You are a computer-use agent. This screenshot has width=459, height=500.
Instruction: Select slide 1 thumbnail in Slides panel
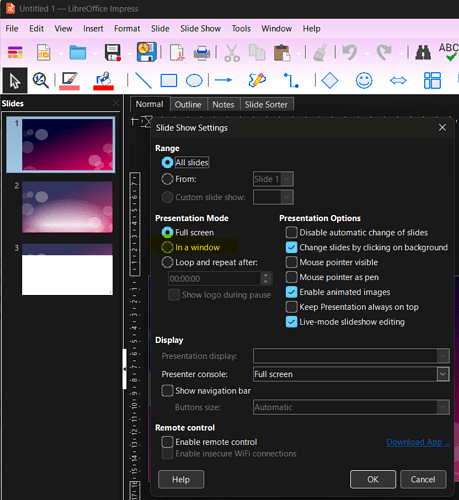click(x=67, y=145)
